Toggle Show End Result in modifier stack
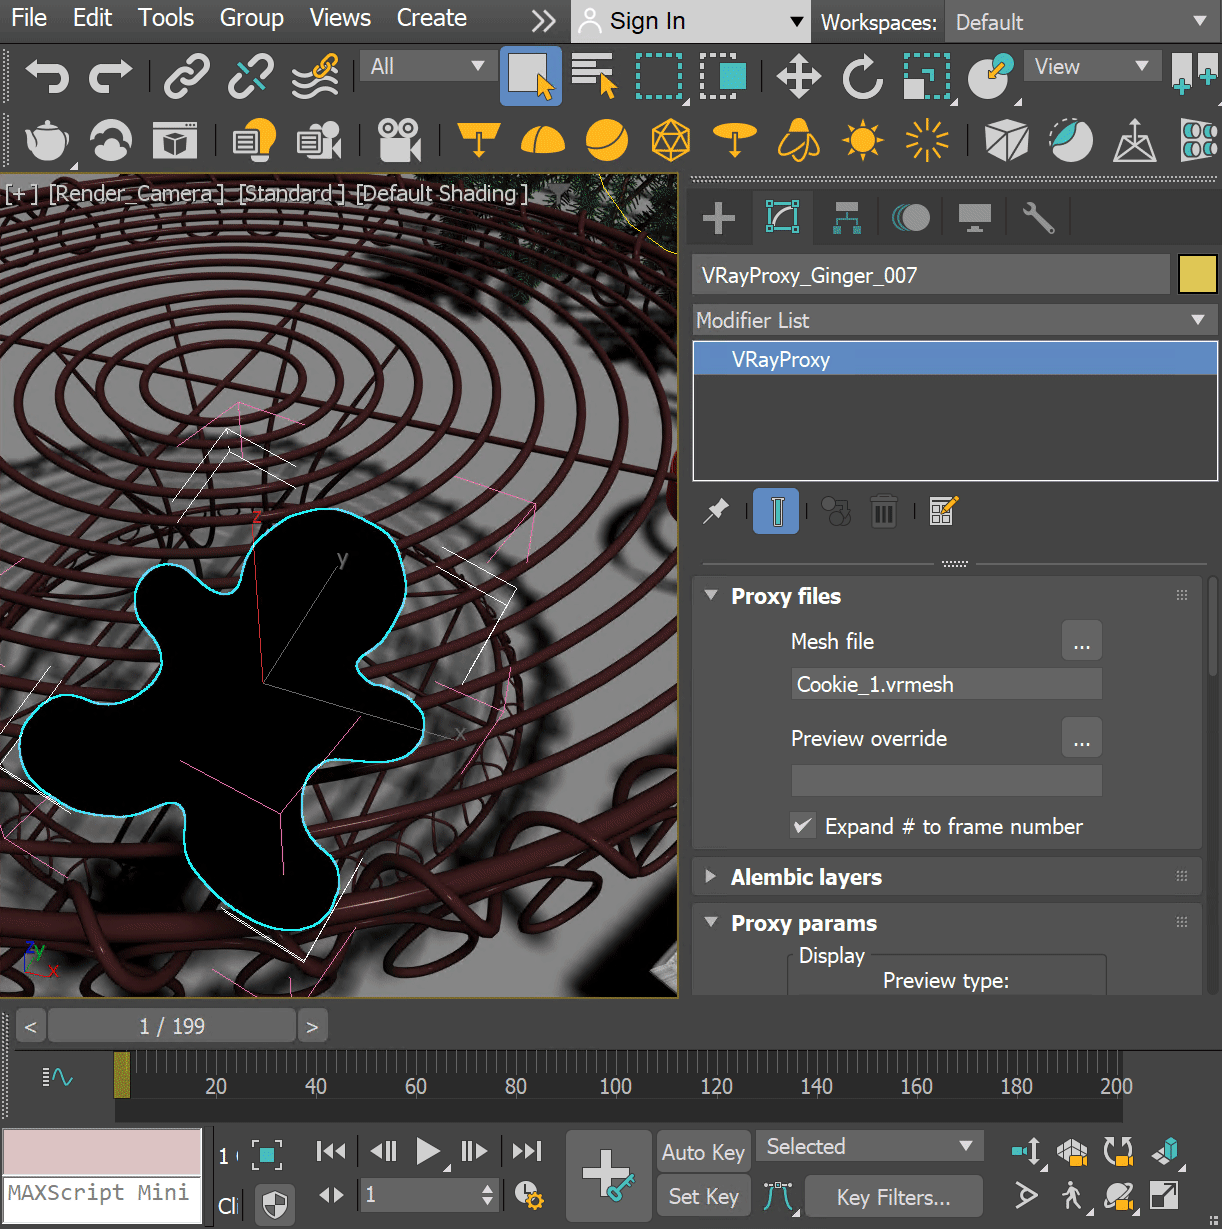 point(776,512)
